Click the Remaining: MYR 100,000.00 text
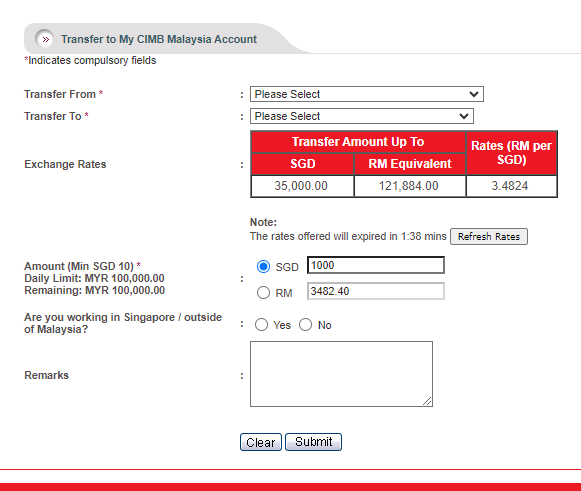581x491 pixels. point(94,290)
